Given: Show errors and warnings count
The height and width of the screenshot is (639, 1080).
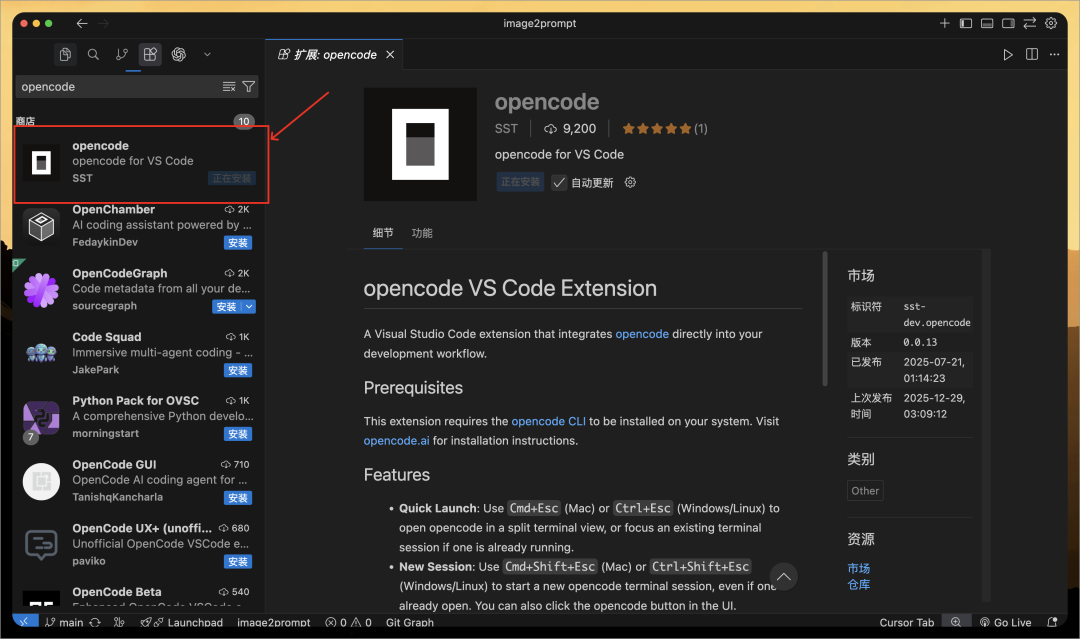Looking at the screenshot, I should pos(349,622).
